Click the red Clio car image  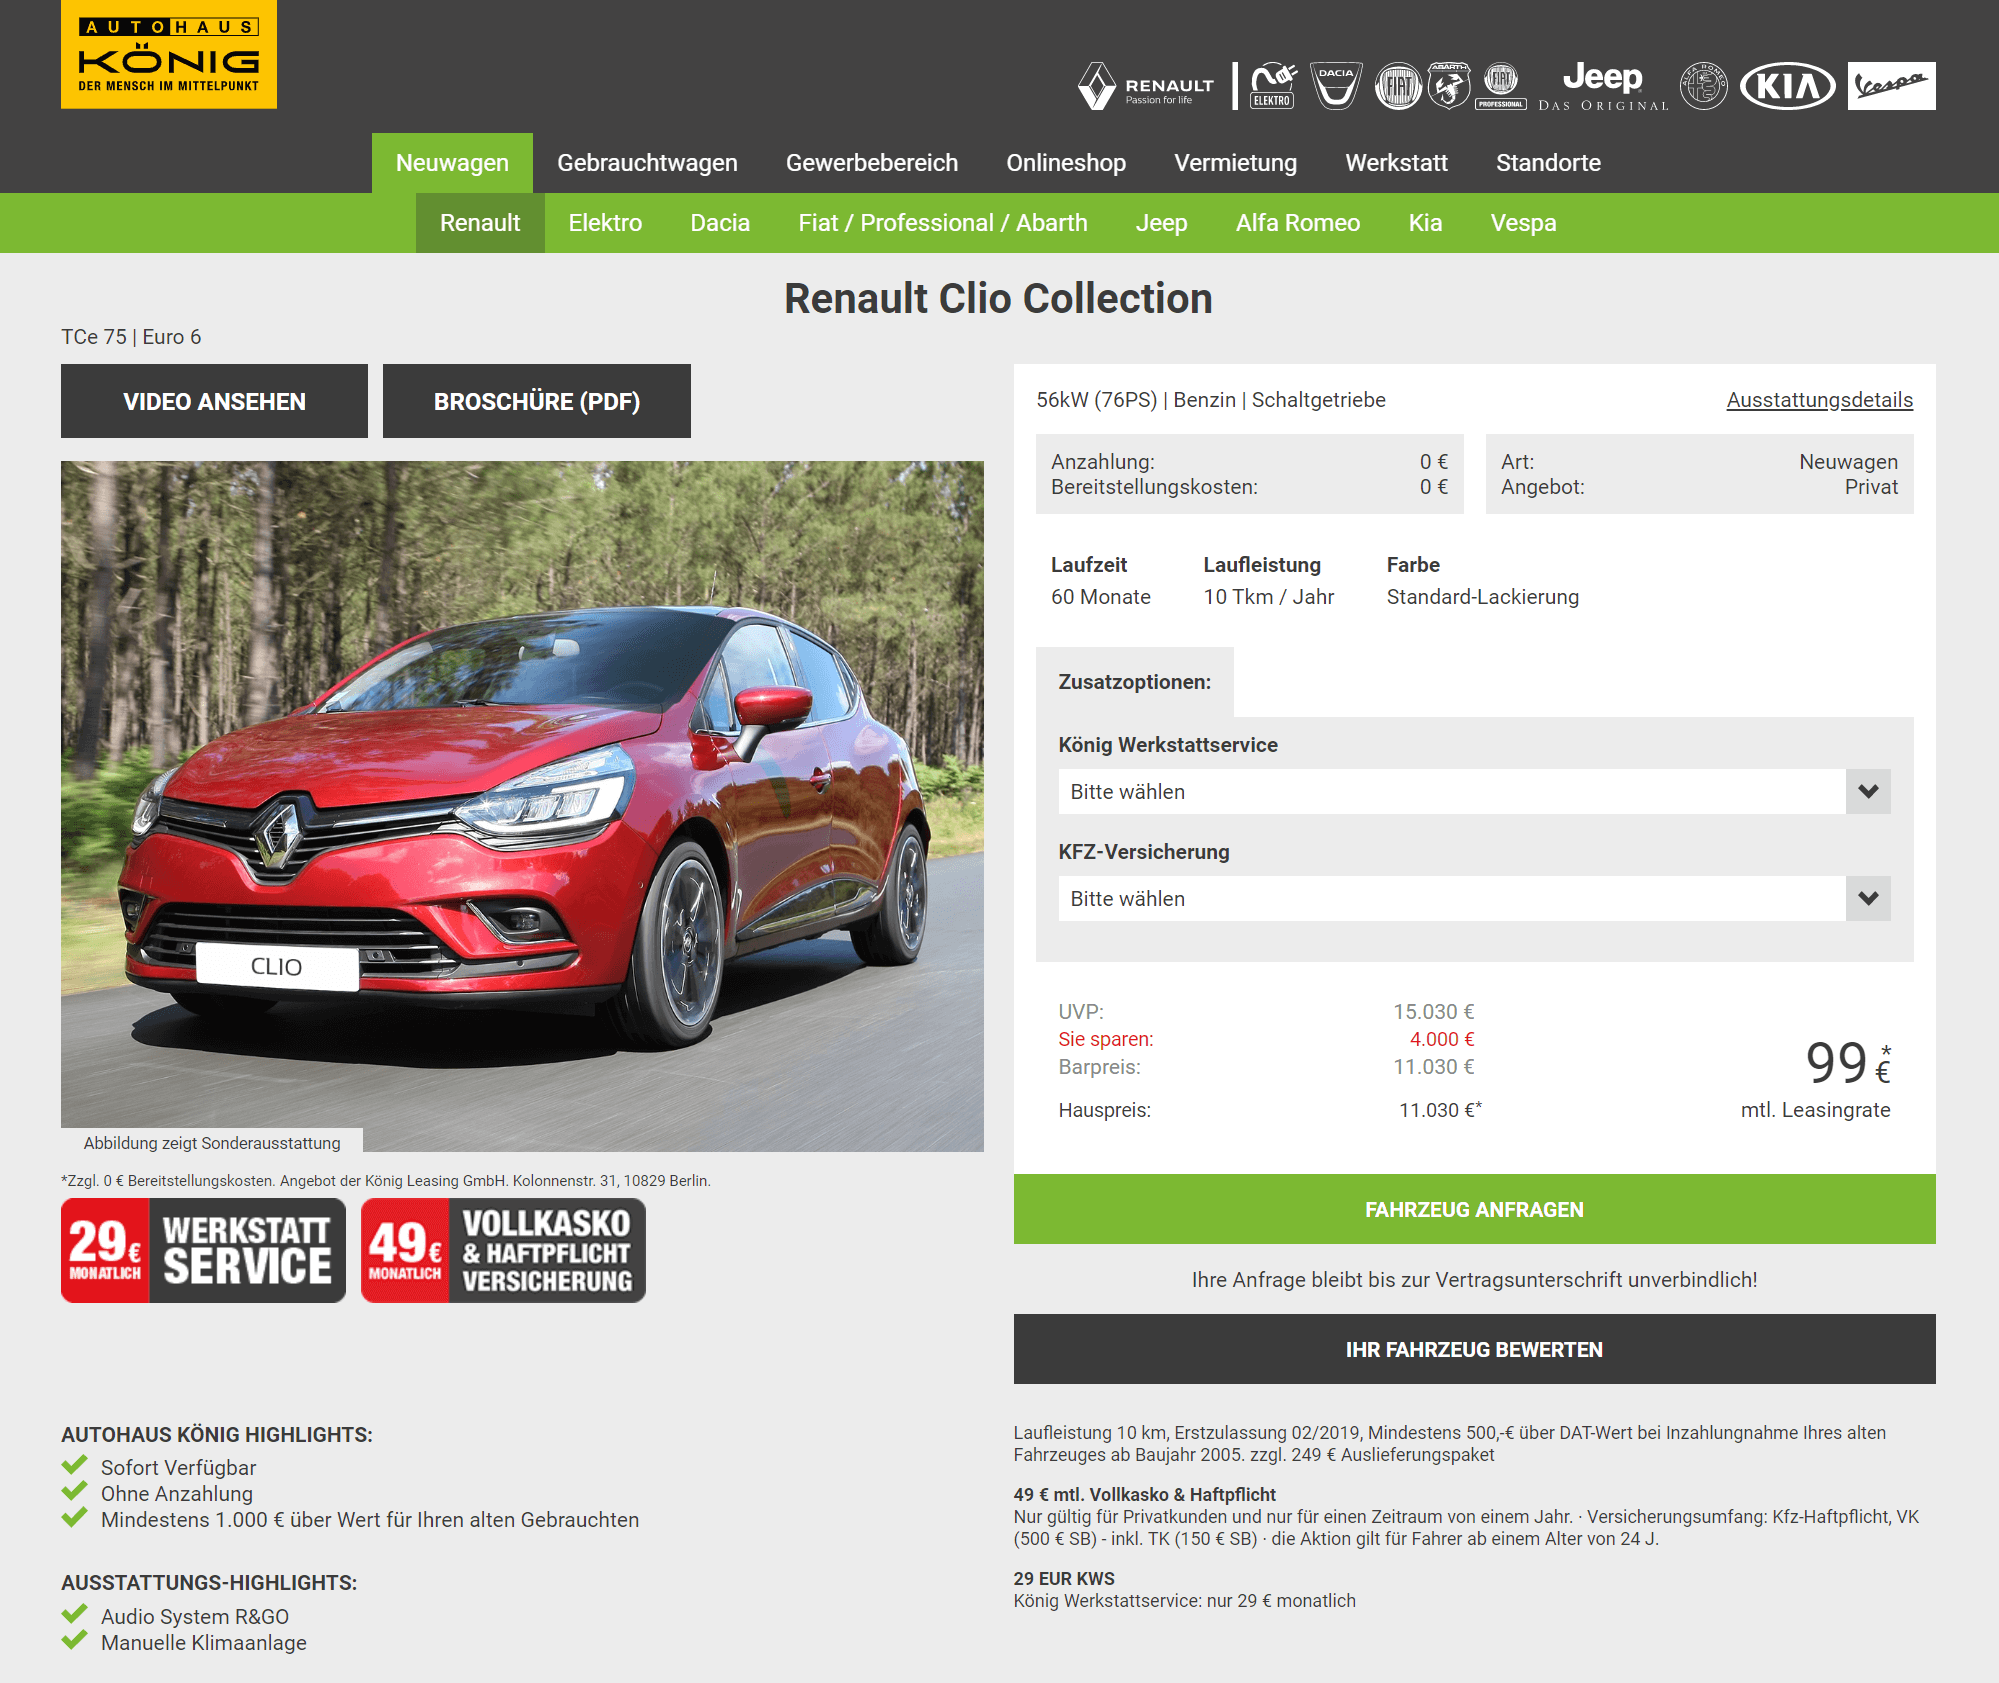(522, 806)
